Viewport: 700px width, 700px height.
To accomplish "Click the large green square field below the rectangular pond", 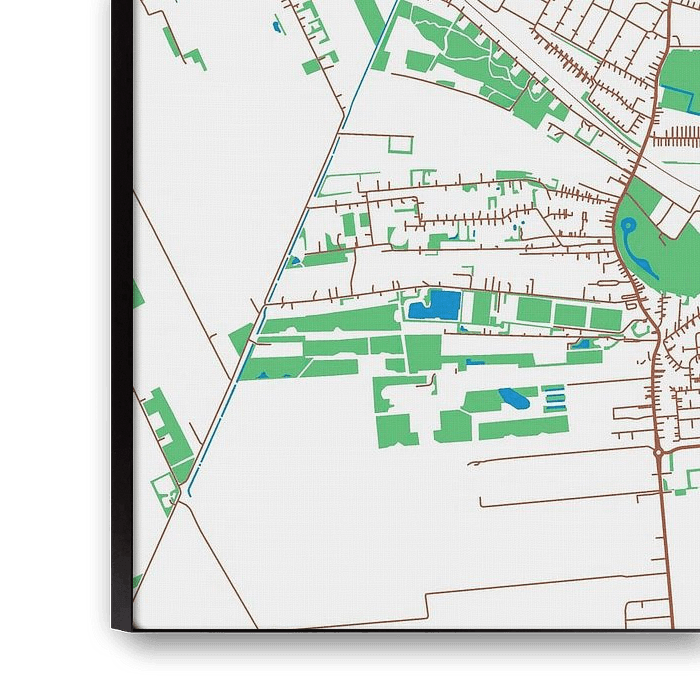I will point(423,352).
